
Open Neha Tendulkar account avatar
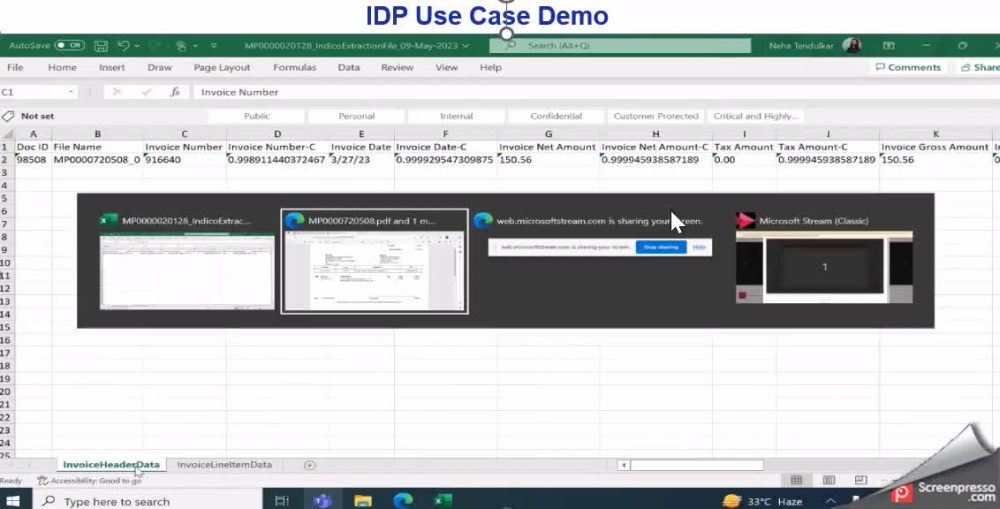[x=851, y=45]
